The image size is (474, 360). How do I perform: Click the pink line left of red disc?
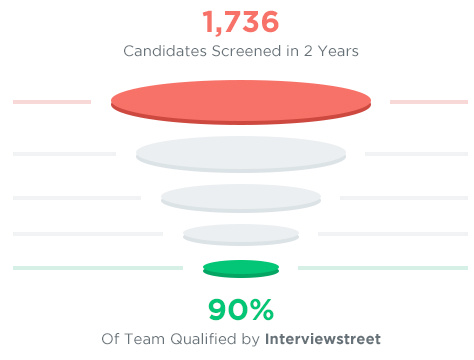pos(52,102)
